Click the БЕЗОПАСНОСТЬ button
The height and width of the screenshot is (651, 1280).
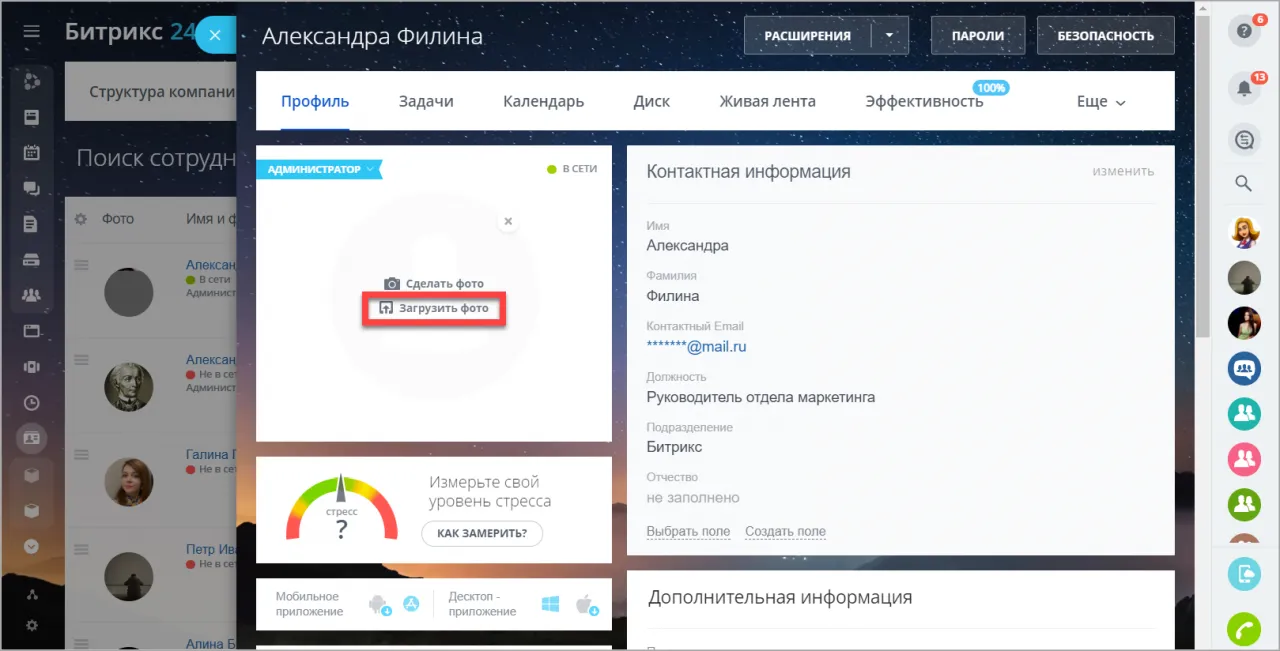pos(1105,35)
